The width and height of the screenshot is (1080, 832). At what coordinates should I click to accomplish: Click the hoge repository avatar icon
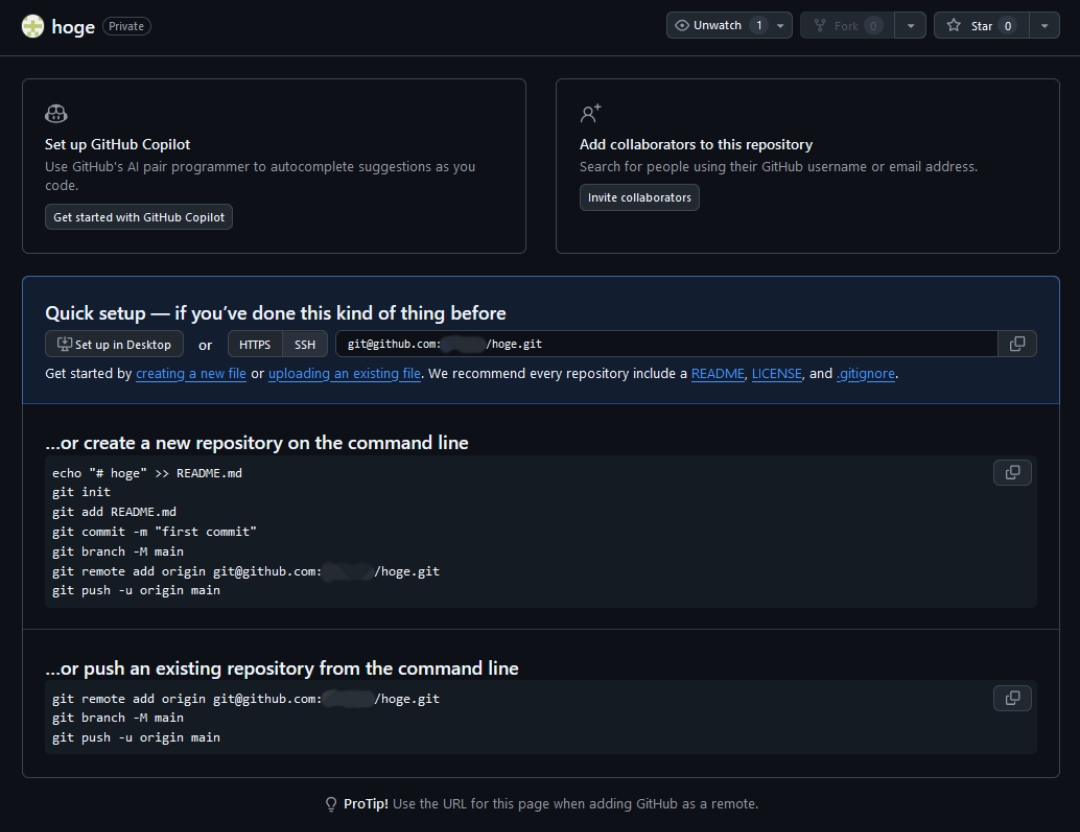click(33, 26)
